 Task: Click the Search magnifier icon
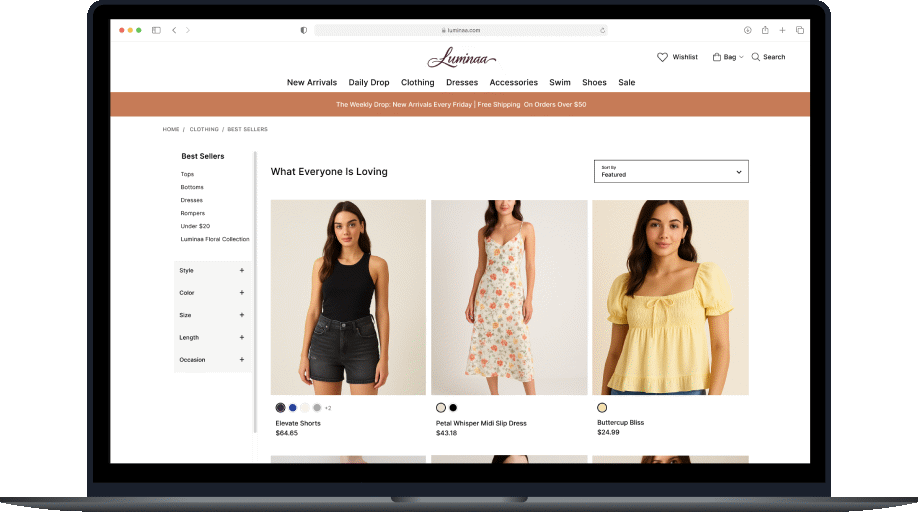[756, 57]
